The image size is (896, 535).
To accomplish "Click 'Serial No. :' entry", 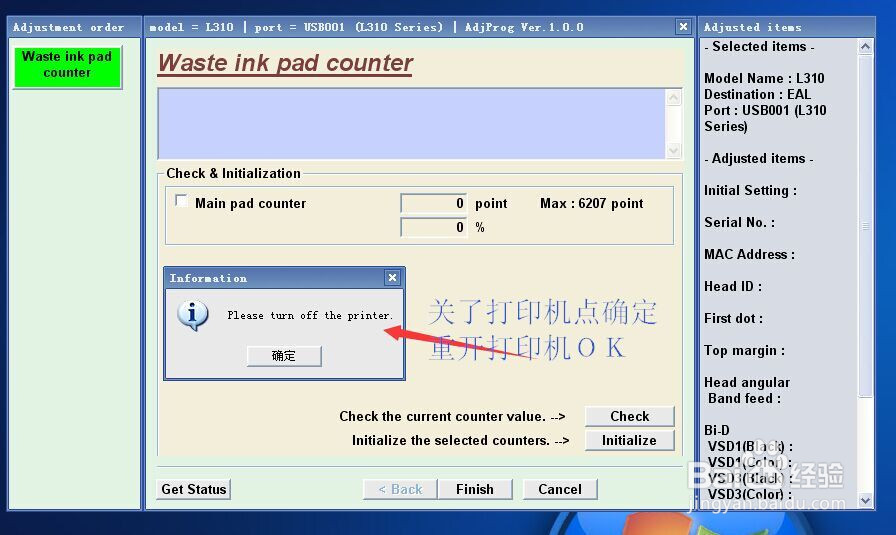I will click(x=739, y=222).
